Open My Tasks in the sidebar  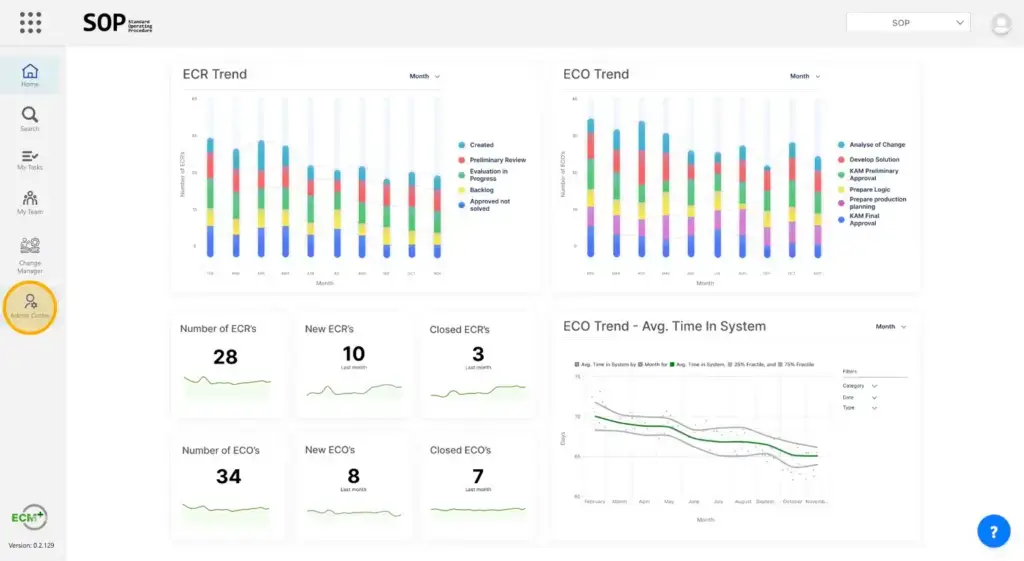pyautogui.click(x=30, y=160)
